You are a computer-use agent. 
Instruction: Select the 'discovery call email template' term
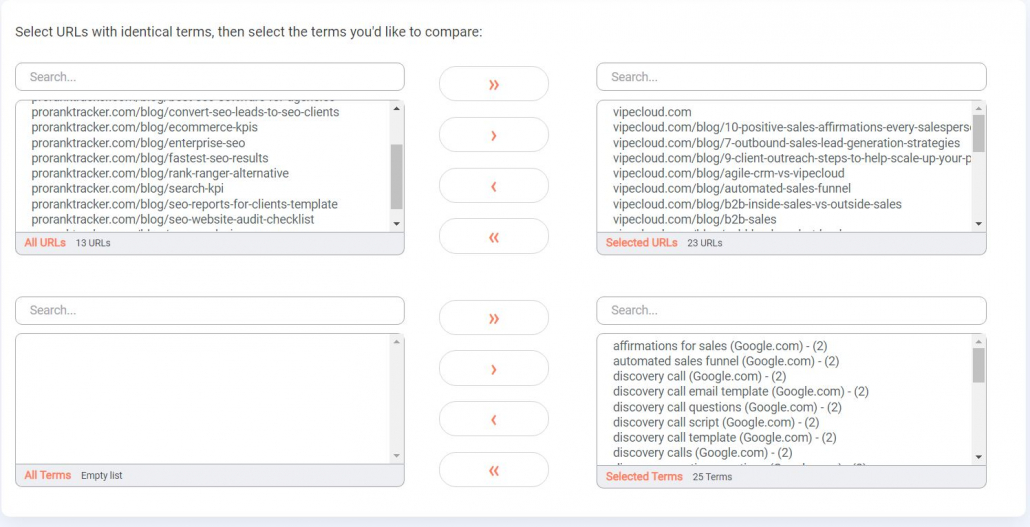(740, 392)
